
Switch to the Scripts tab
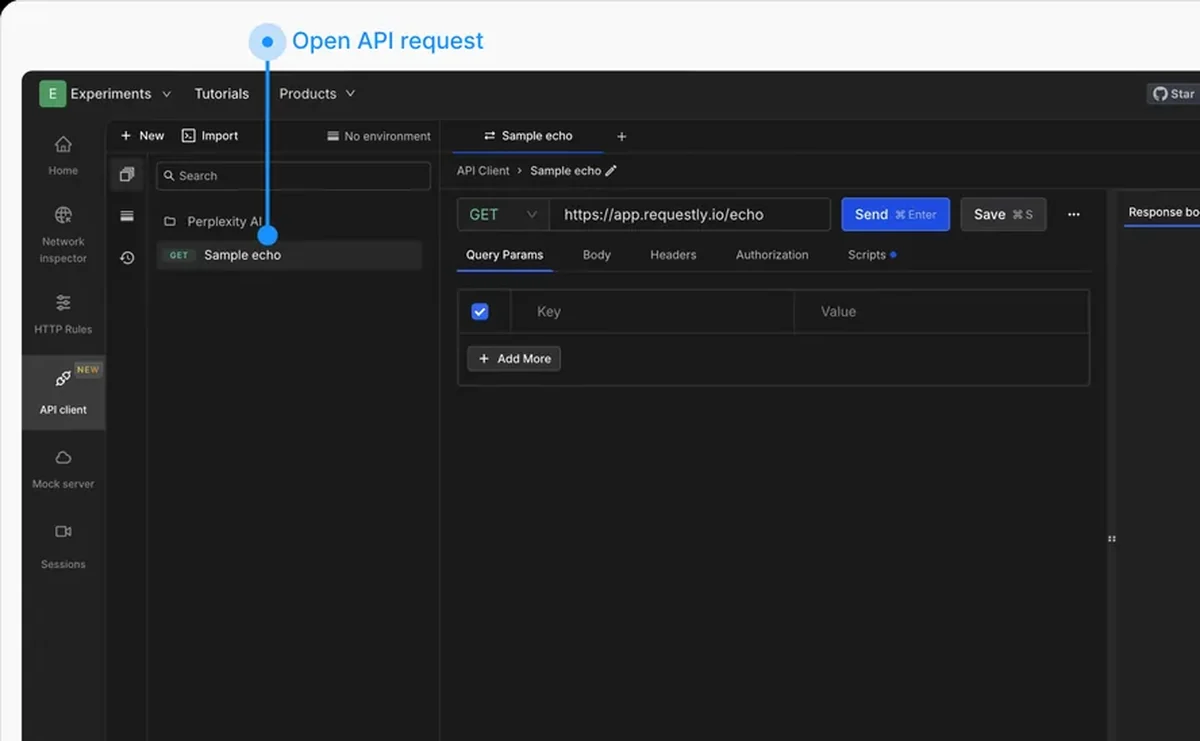871,255
